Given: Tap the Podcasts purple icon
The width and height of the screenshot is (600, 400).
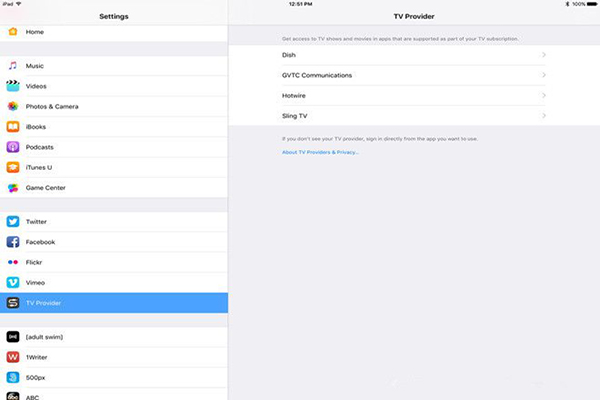Looking at the screenshot, I should [x=13, y=147].
